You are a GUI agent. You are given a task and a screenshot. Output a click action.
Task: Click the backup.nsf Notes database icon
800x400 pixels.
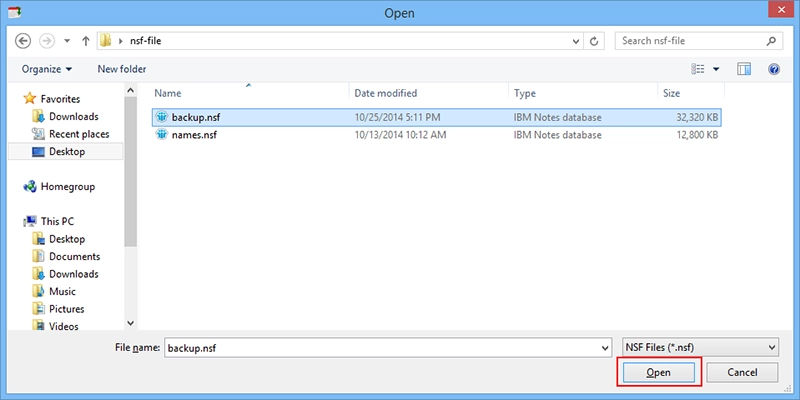pos(162,117)
